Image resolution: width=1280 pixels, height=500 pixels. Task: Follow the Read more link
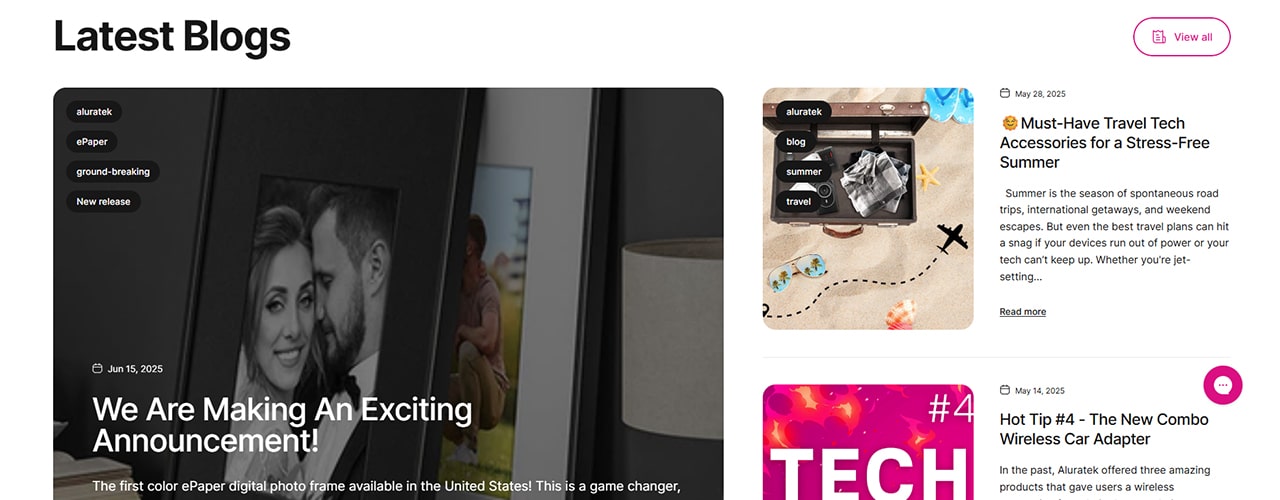click(x=1022, y=312)
